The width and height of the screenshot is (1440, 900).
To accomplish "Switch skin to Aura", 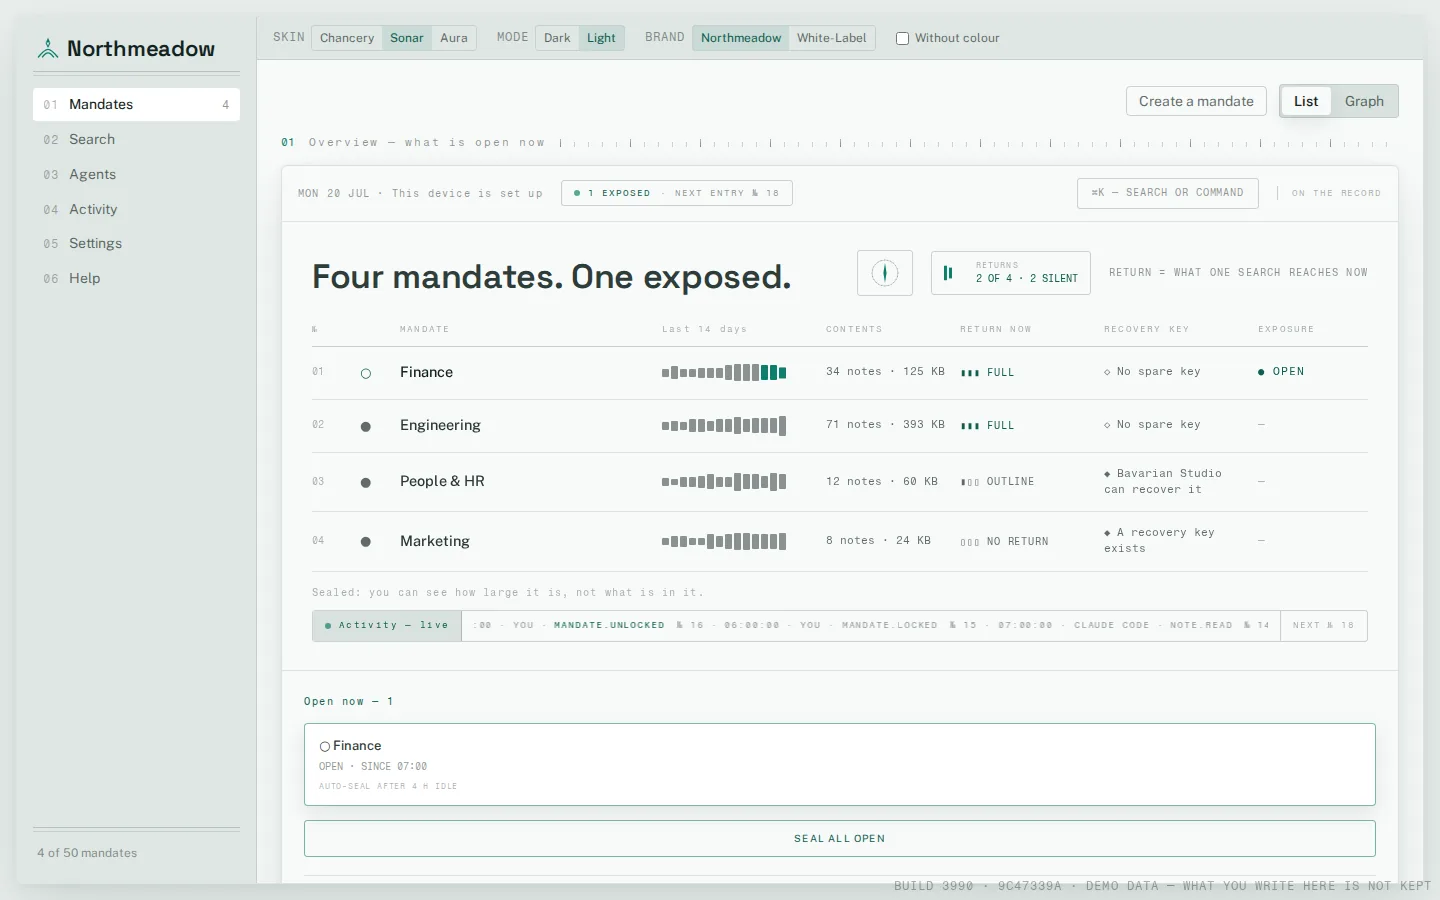I will click(x=454, y=38).
